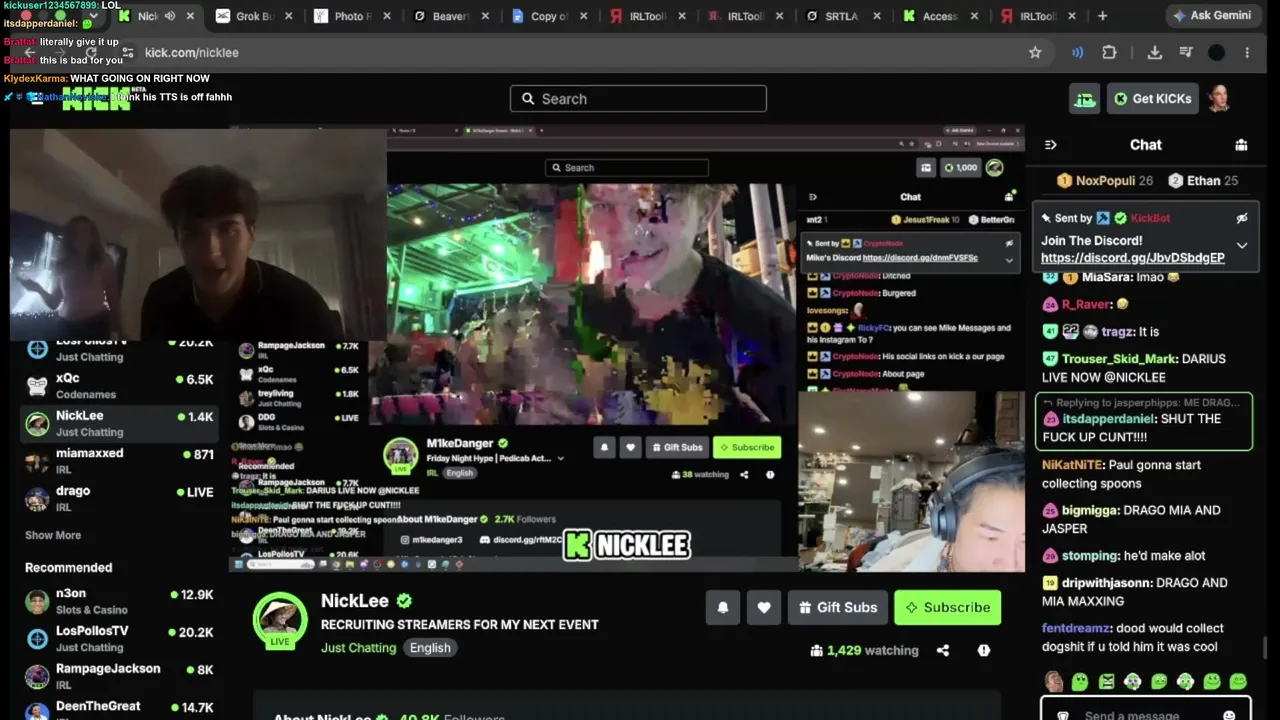Close the Grok browser tab

pos(289,16)
